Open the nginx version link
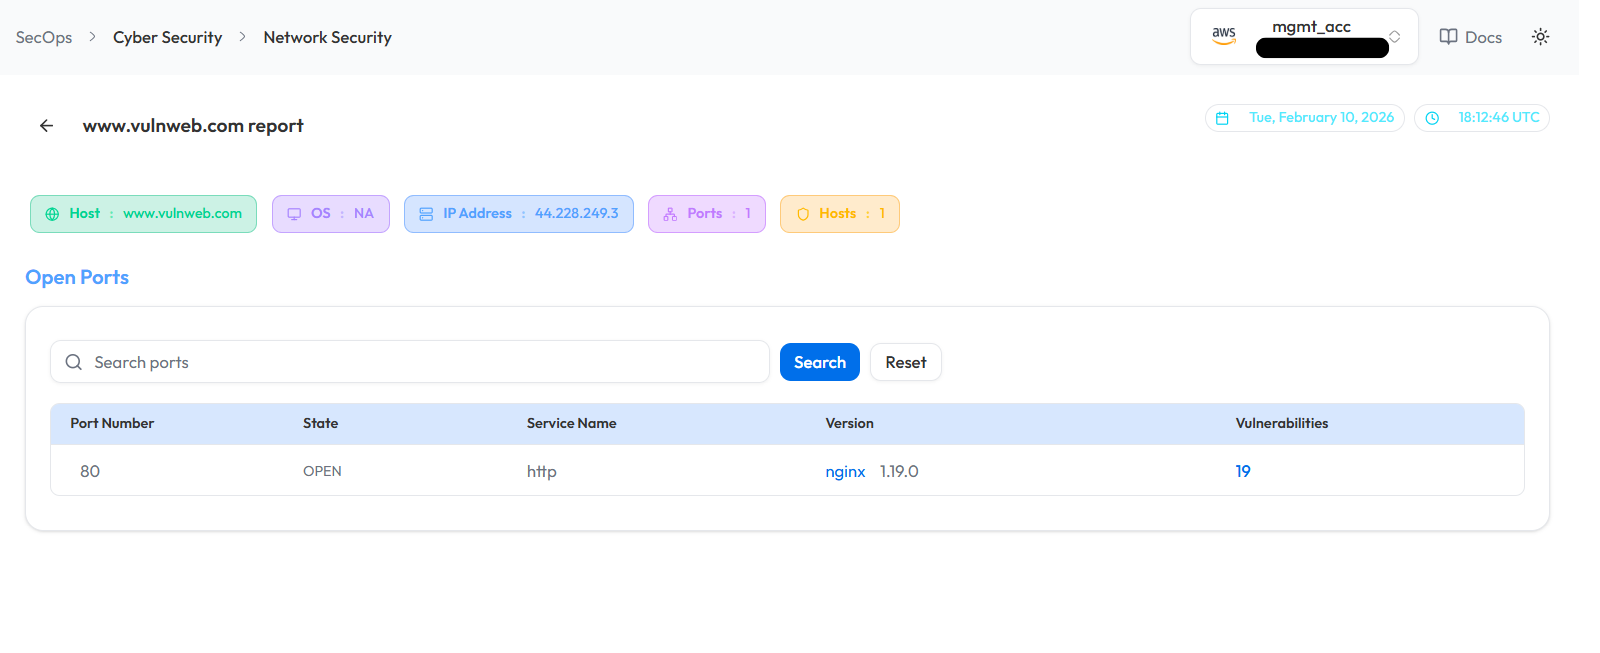This screenshot has height=653, width=1600. (845, 471)
